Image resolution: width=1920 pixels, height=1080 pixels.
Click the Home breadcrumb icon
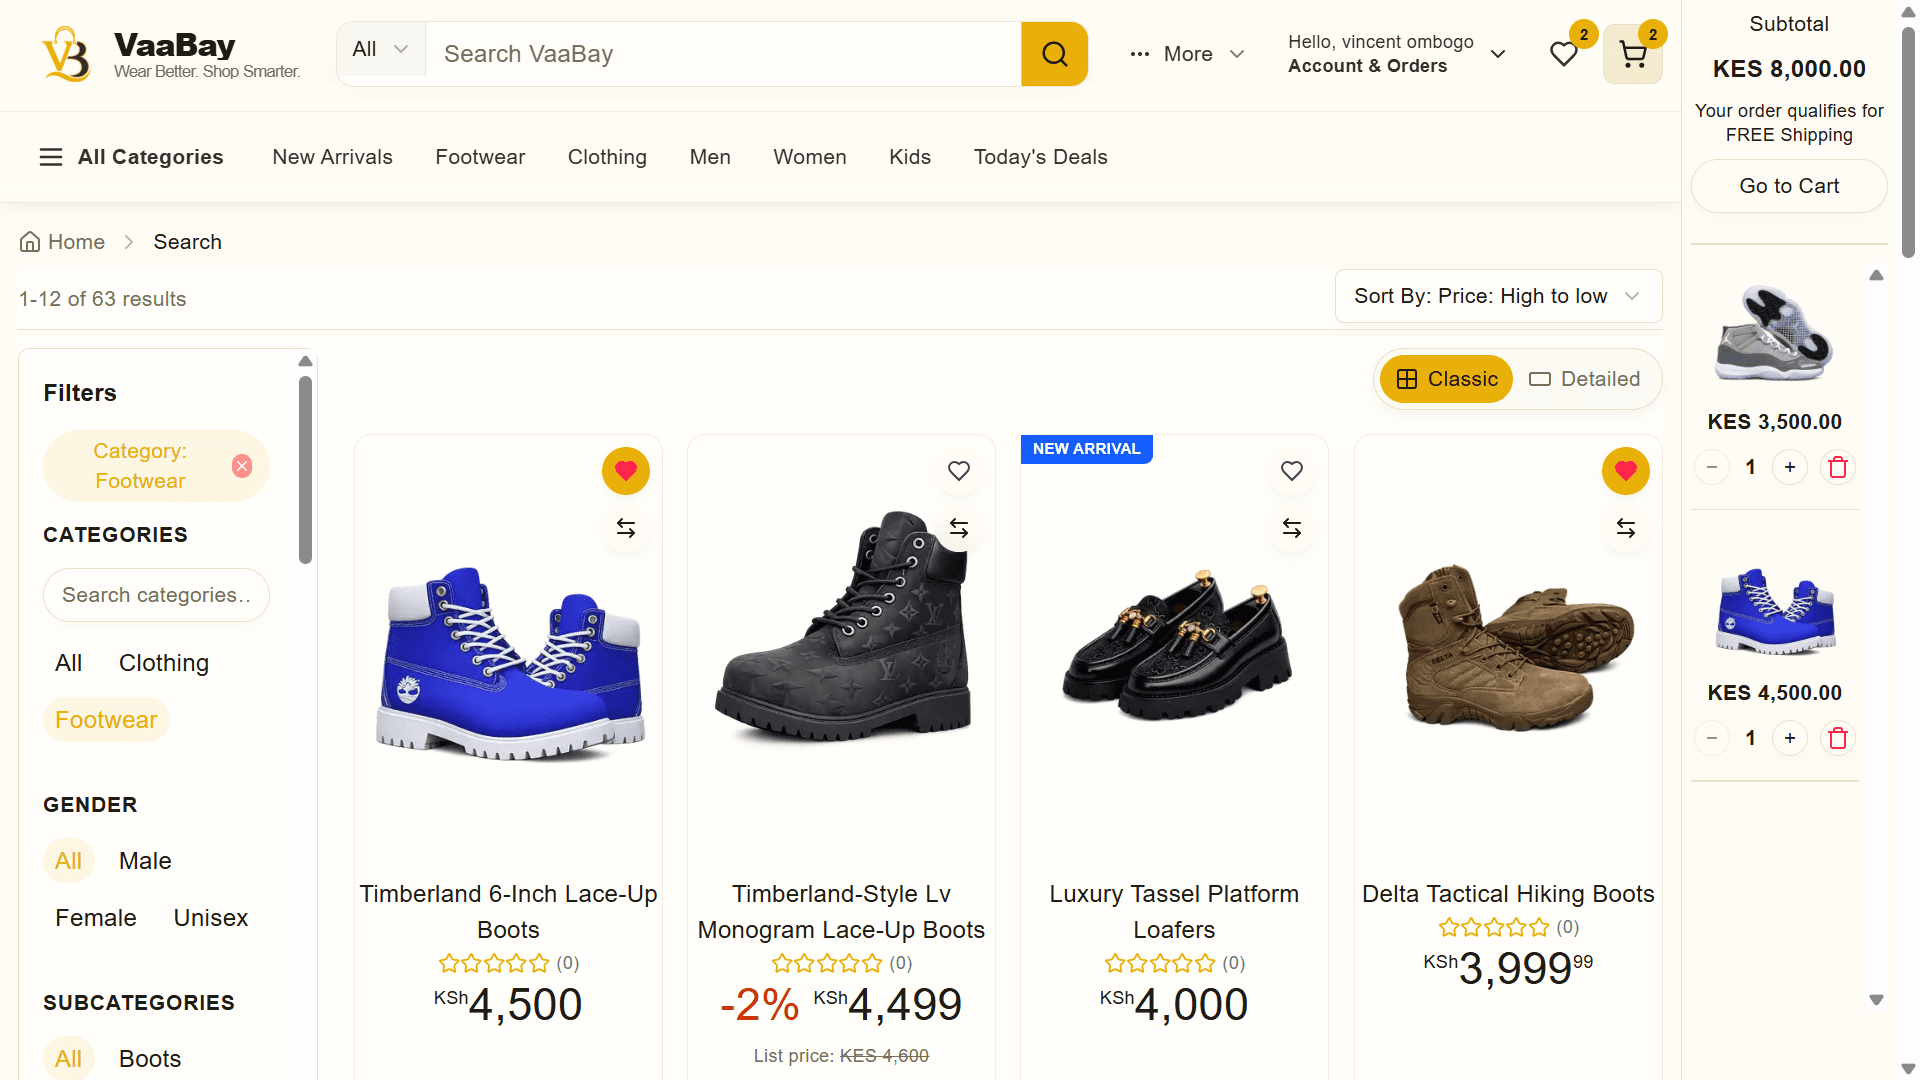pyautogui.click(x=31, y=242)
